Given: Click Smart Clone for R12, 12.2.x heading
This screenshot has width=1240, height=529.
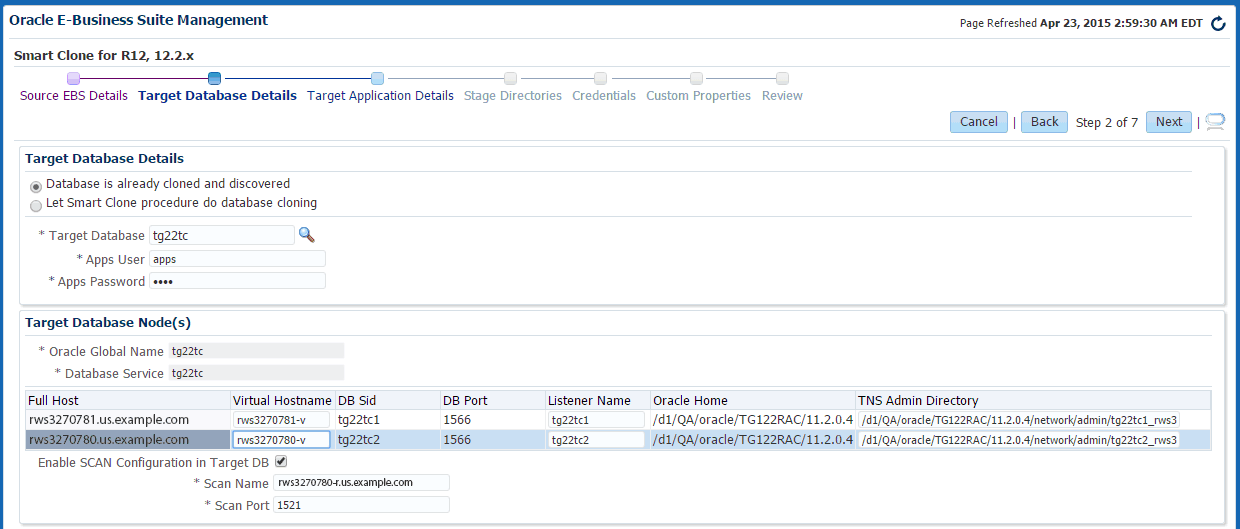Looking at the screenshot, I should [104, 55].
